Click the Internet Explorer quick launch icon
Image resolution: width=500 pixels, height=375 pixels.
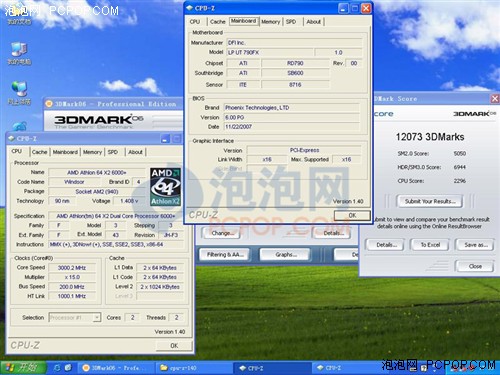(57, 368)
